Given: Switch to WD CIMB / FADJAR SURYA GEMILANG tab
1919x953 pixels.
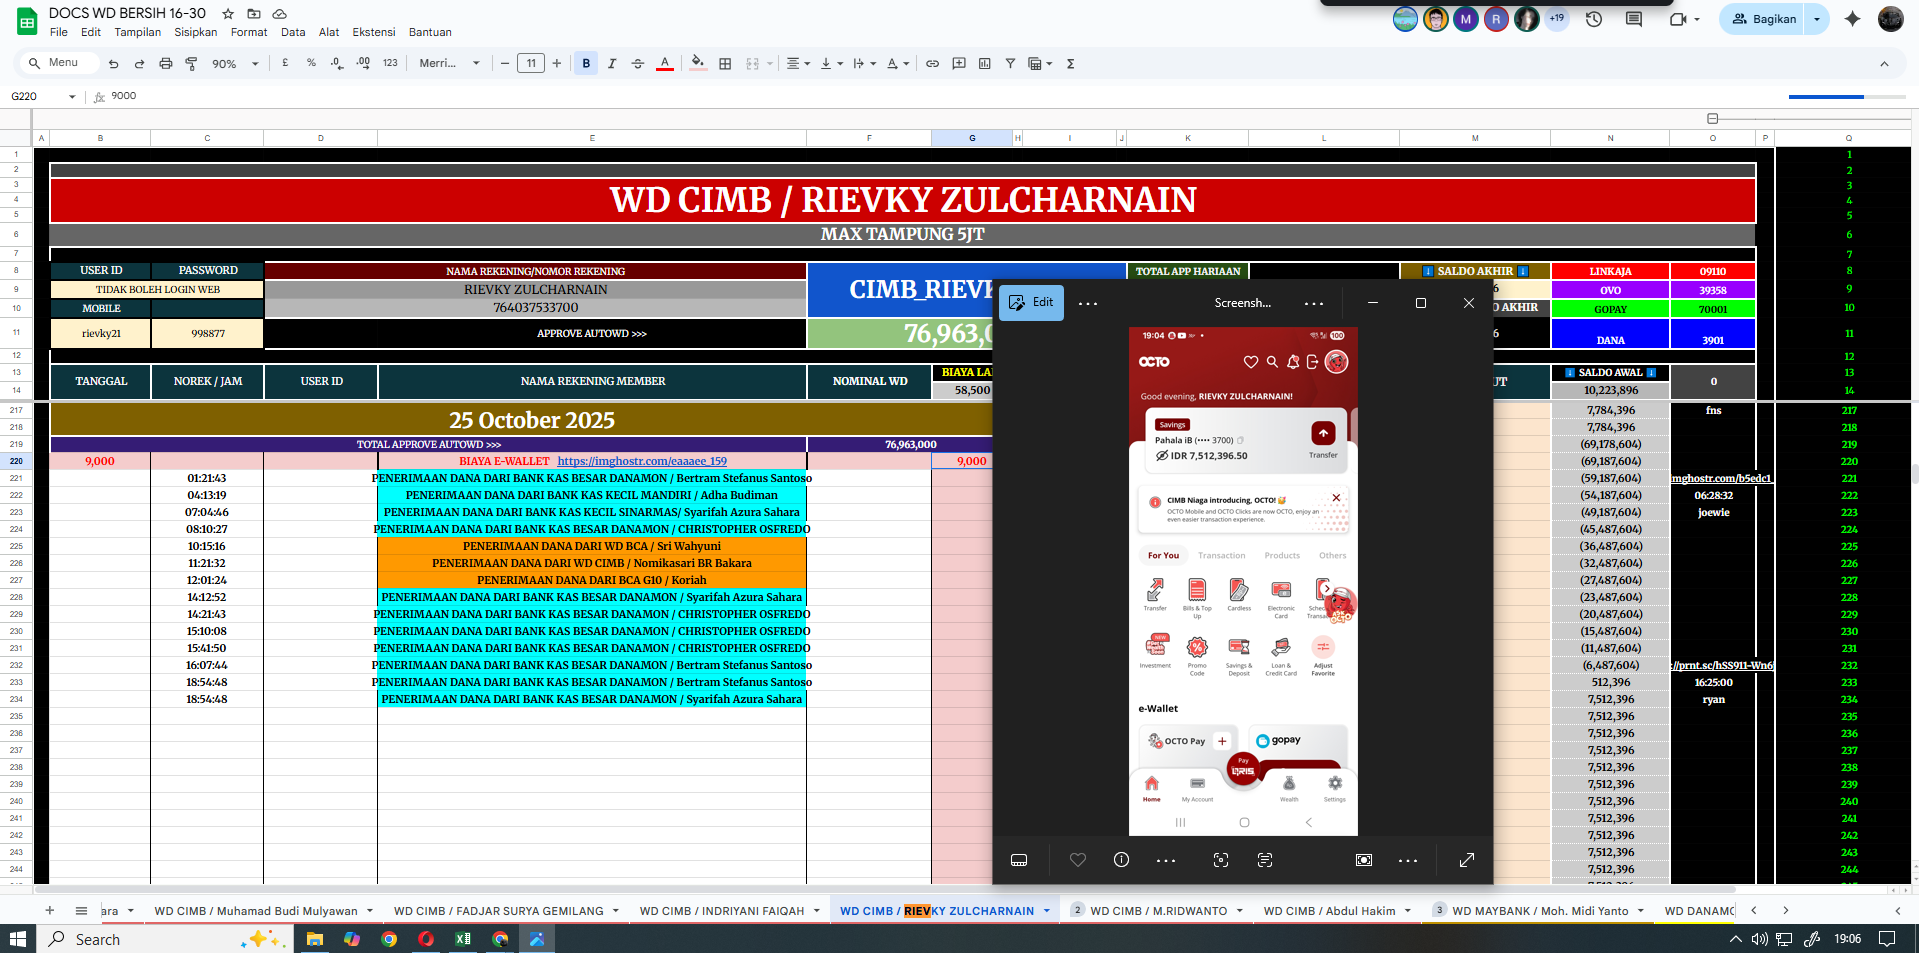Looking at the screenshot, I should pyautogui.click(x=499, y=911).
